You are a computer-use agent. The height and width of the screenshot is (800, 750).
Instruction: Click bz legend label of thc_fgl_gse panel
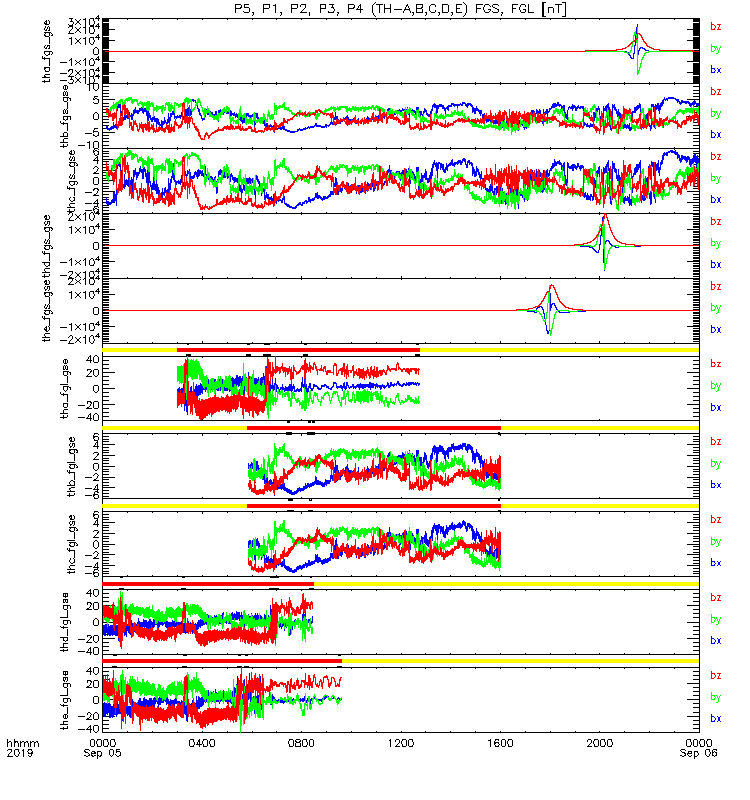tap(716, 519)
